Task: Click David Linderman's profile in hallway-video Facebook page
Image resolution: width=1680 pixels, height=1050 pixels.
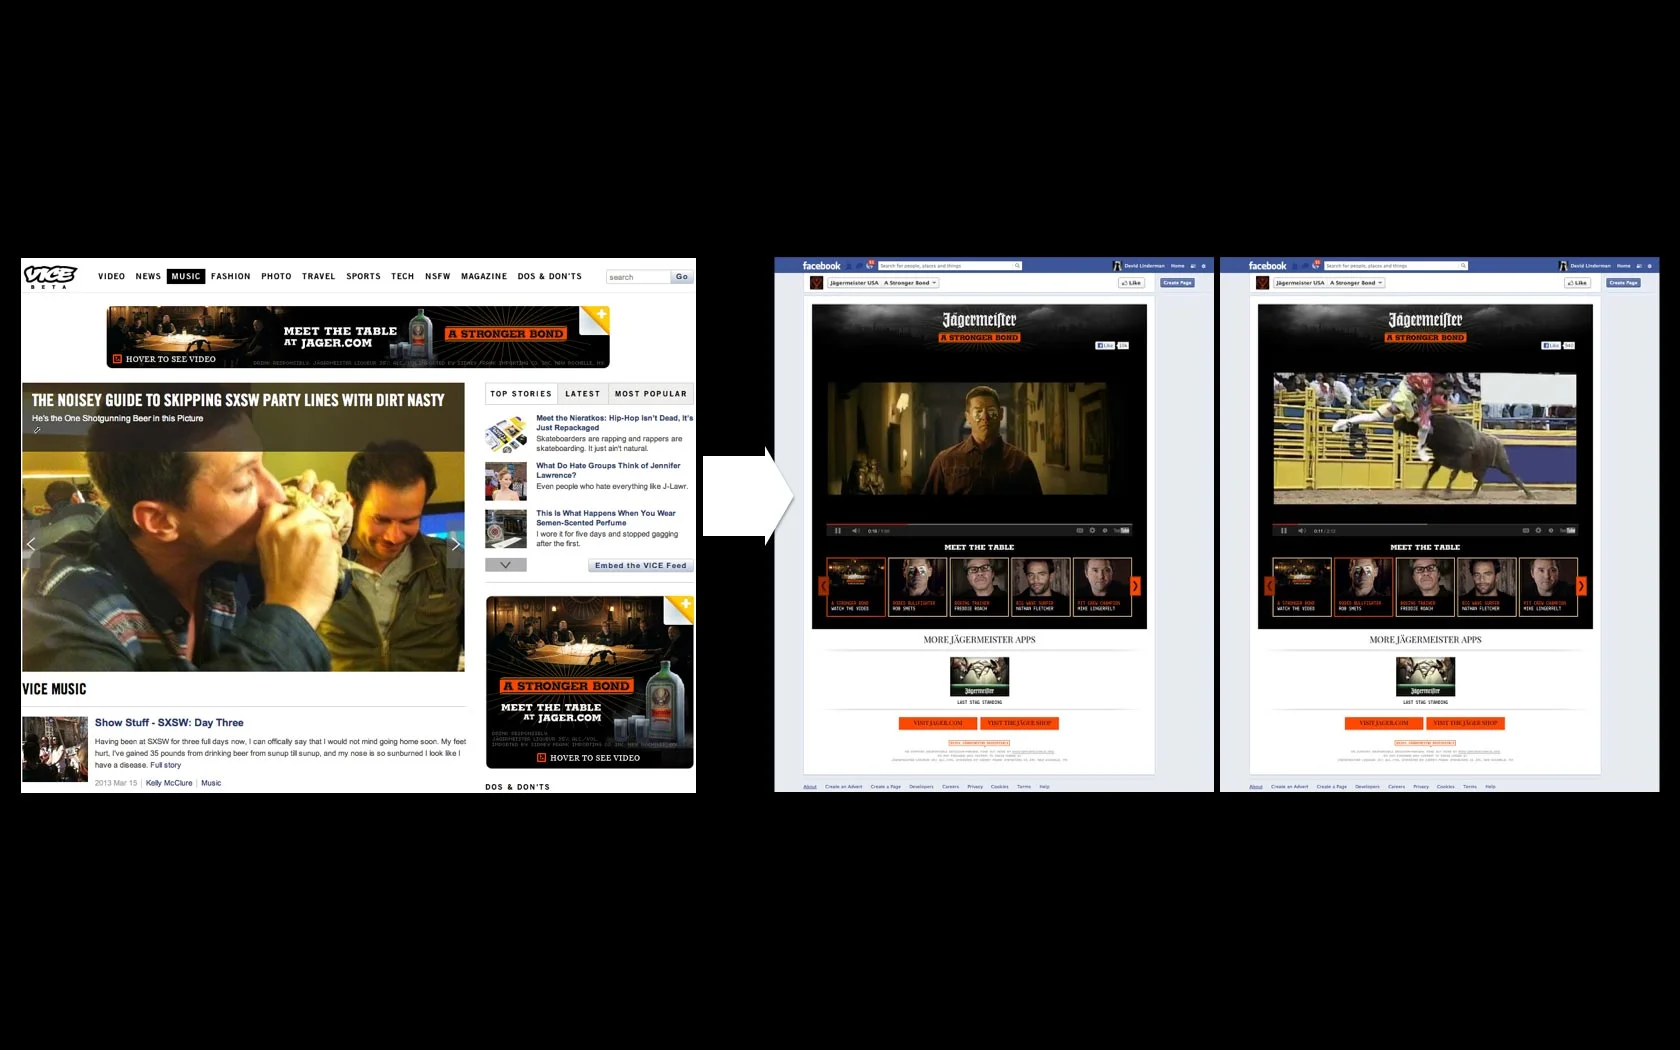Action: tap(1140, 266)
